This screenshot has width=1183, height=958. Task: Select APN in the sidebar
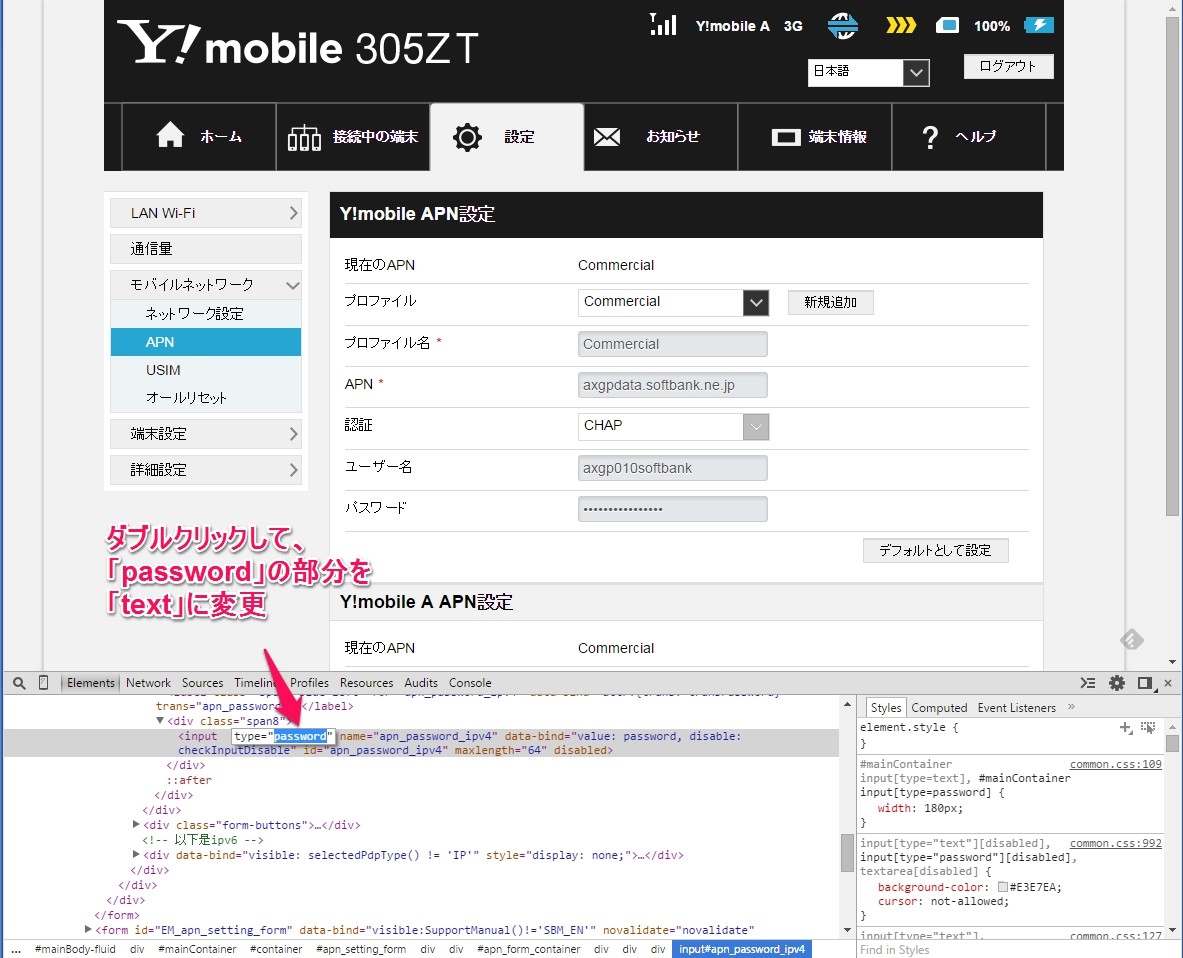click(x=205, y=342)
